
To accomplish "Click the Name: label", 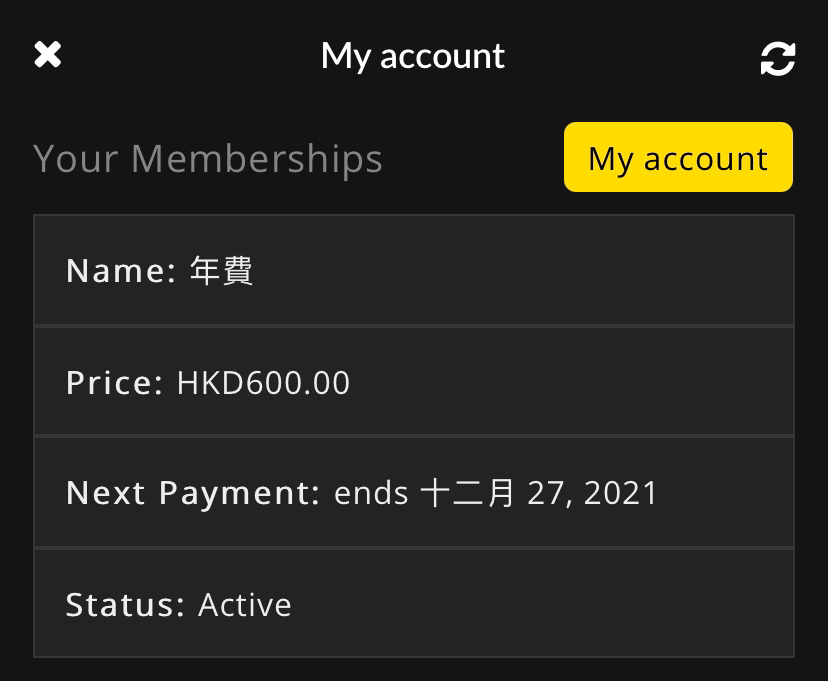I will [121, 271].
